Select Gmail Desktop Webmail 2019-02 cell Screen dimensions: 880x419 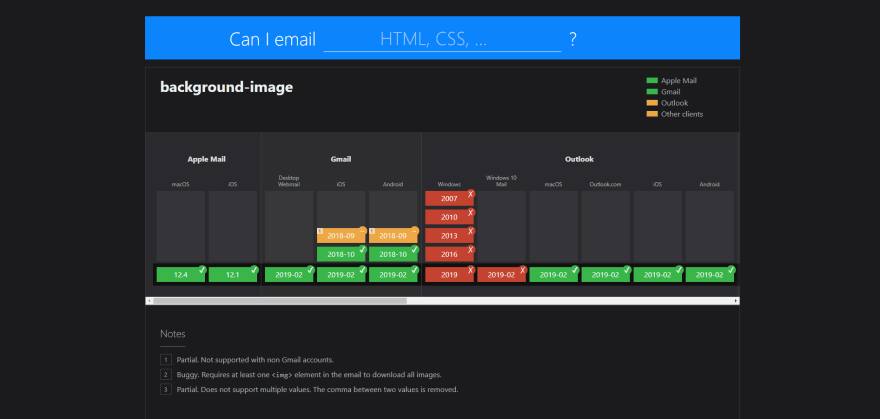[289, 275]
